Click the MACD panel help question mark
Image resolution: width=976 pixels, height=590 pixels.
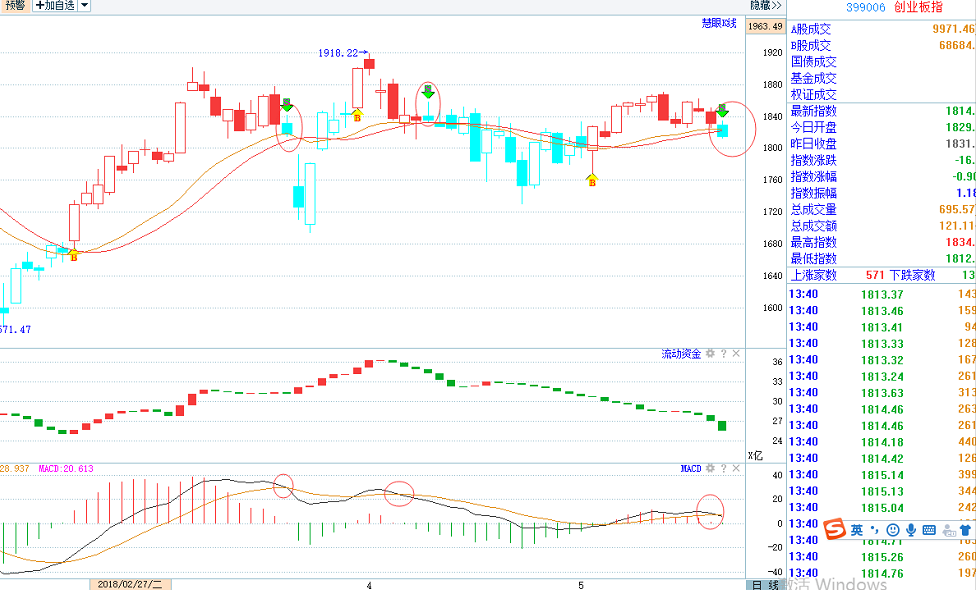pos(723,468)
